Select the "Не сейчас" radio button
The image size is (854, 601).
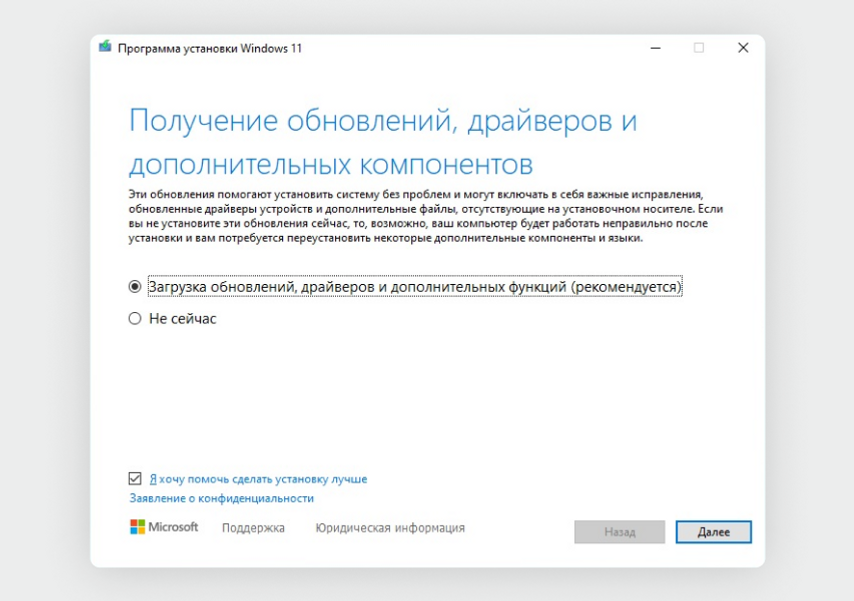point(135,318)
